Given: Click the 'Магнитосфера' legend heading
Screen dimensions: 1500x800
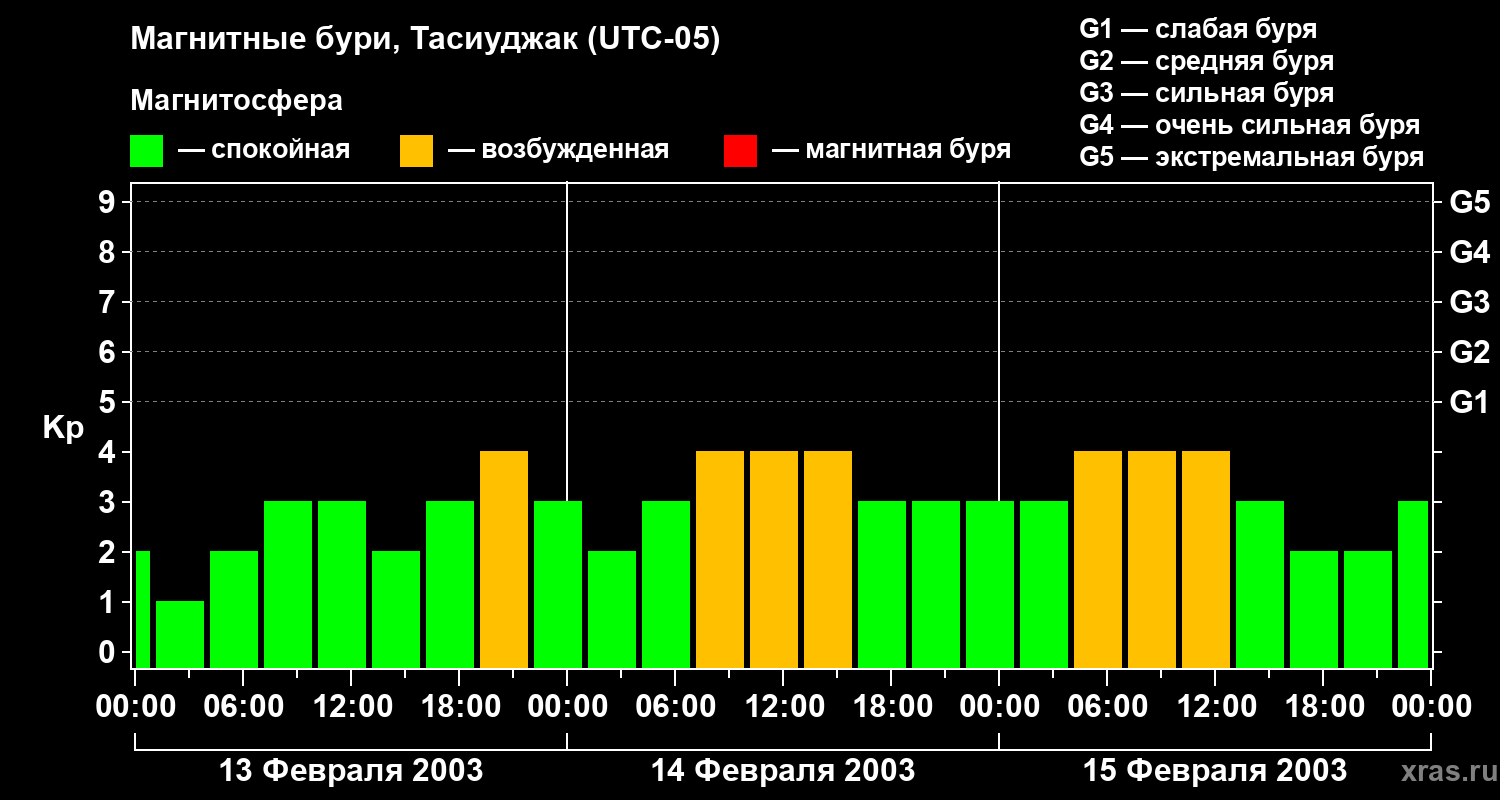Looking at the screenshot, I should tap(236, 101).
